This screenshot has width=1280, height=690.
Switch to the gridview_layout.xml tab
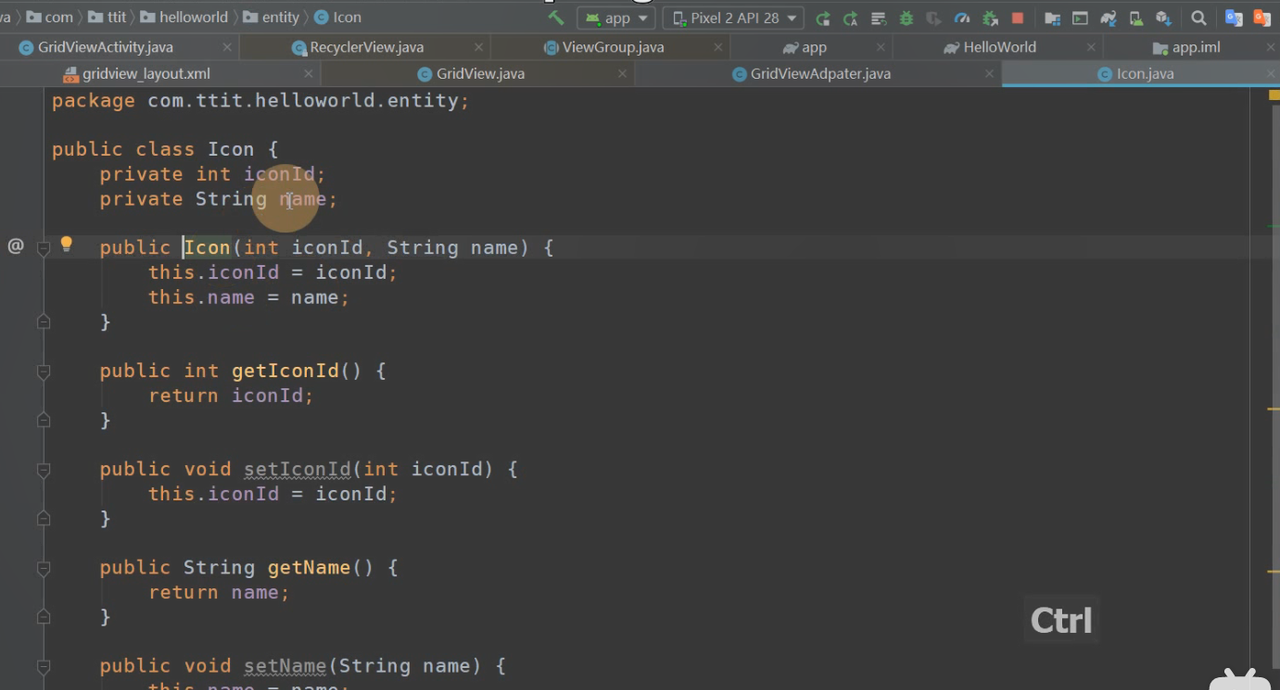(x=146, y=74)
